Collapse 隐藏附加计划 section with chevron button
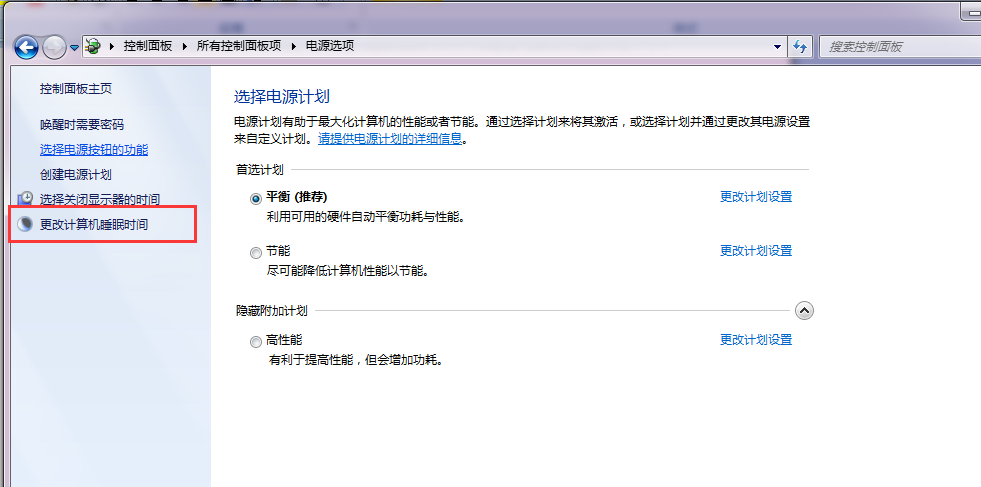The image size is (981, 487). click(804, 310)
